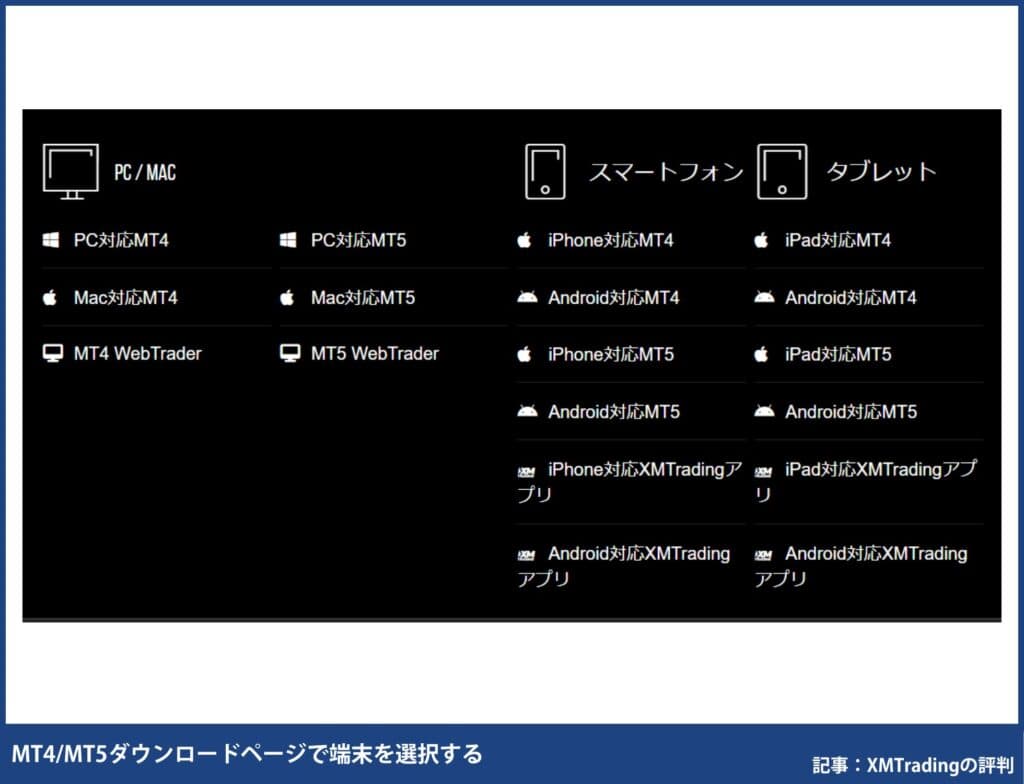Choose Android対応MT5 under smartphone column
This screenshot has height=784, width=1024.
pos(614,412)
